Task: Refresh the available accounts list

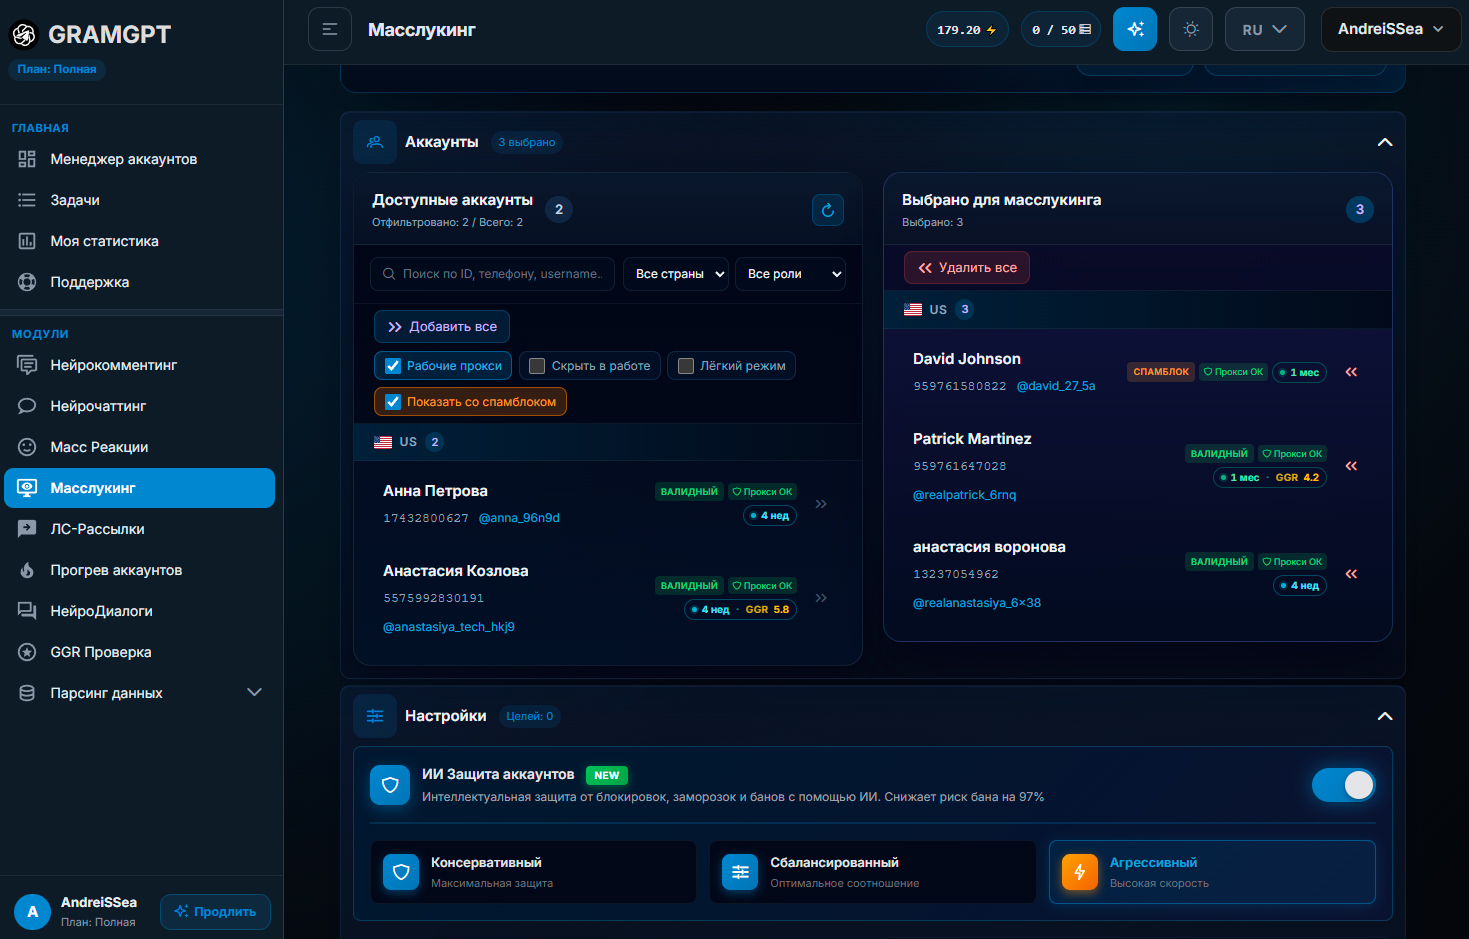Action: (828, 210)
